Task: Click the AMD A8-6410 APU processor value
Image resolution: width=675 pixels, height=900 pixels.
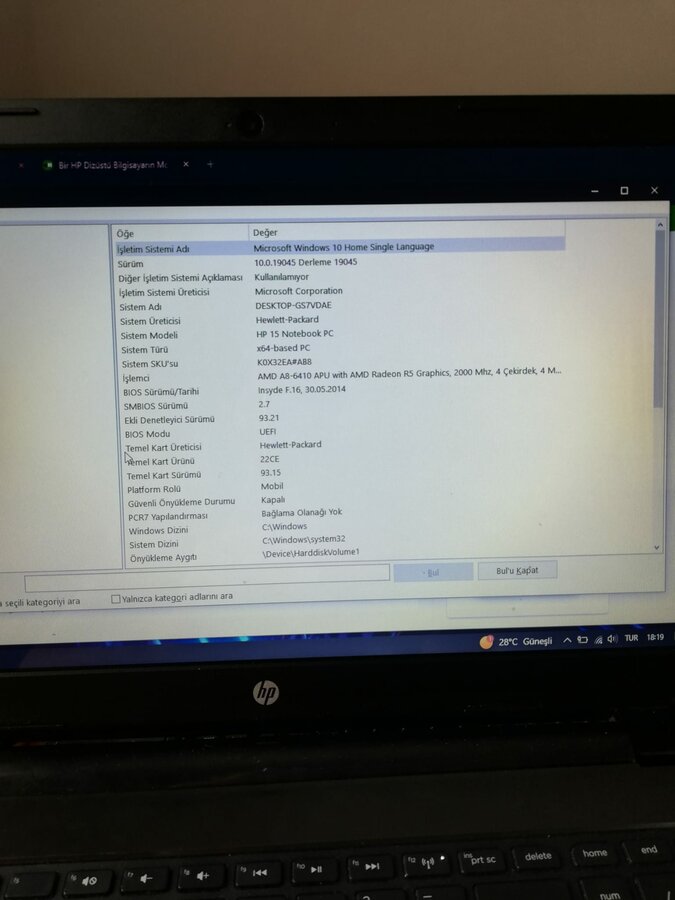Action: click(409, 373)
